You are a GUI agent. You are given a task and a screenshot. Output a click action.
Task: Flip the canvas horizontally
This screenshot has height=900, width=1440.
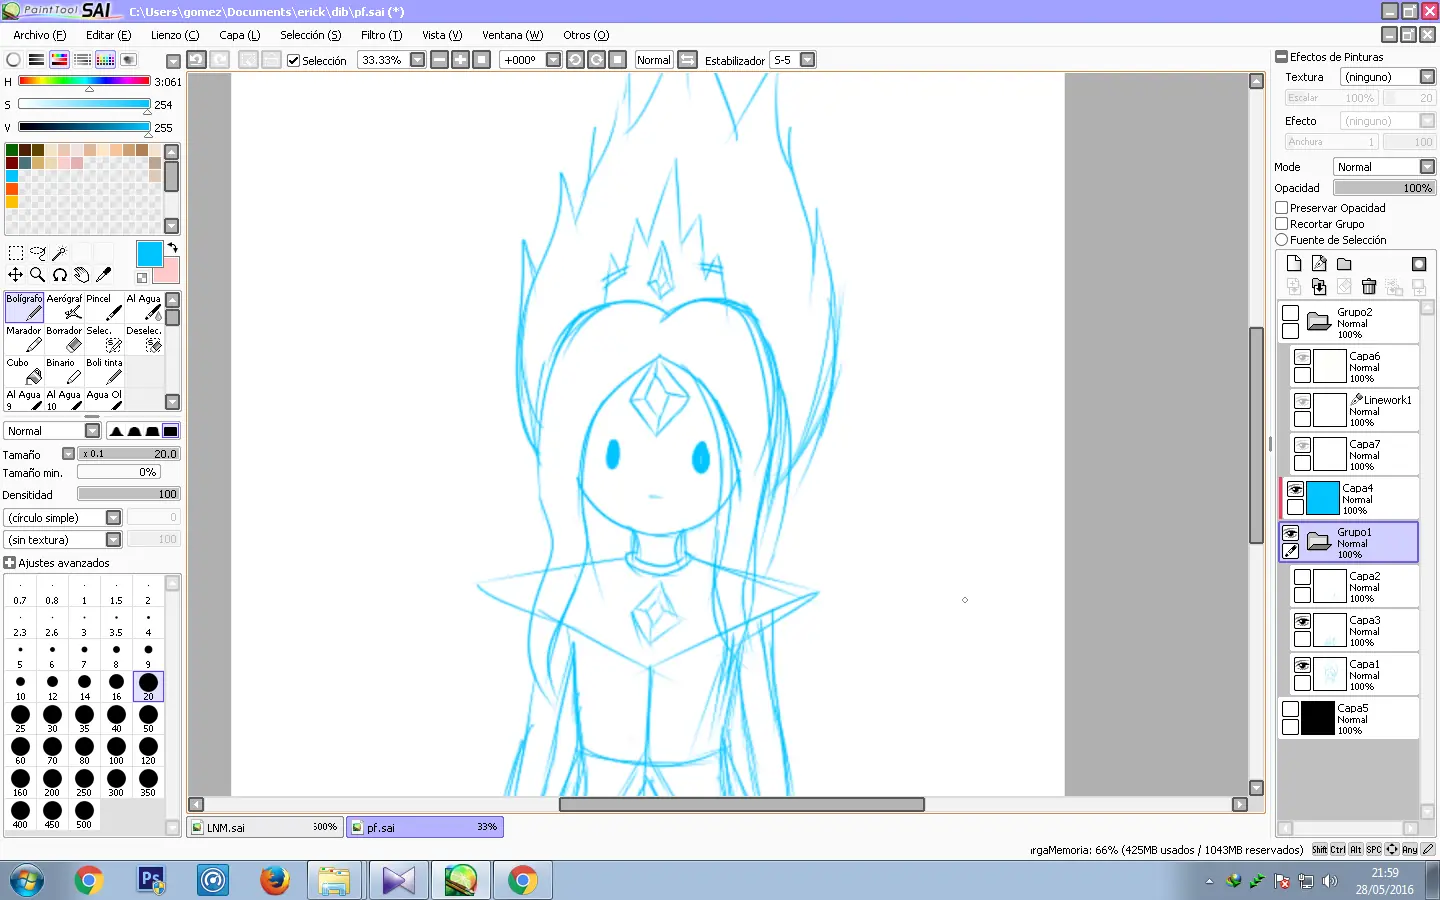click(x=687, y=60)
